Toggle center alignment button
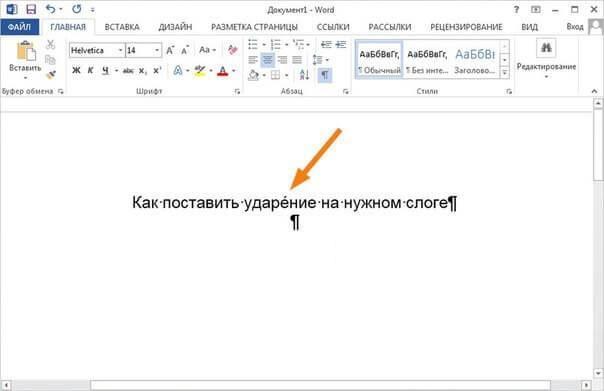Screen dimensions: 604x391 pos(268,60)
